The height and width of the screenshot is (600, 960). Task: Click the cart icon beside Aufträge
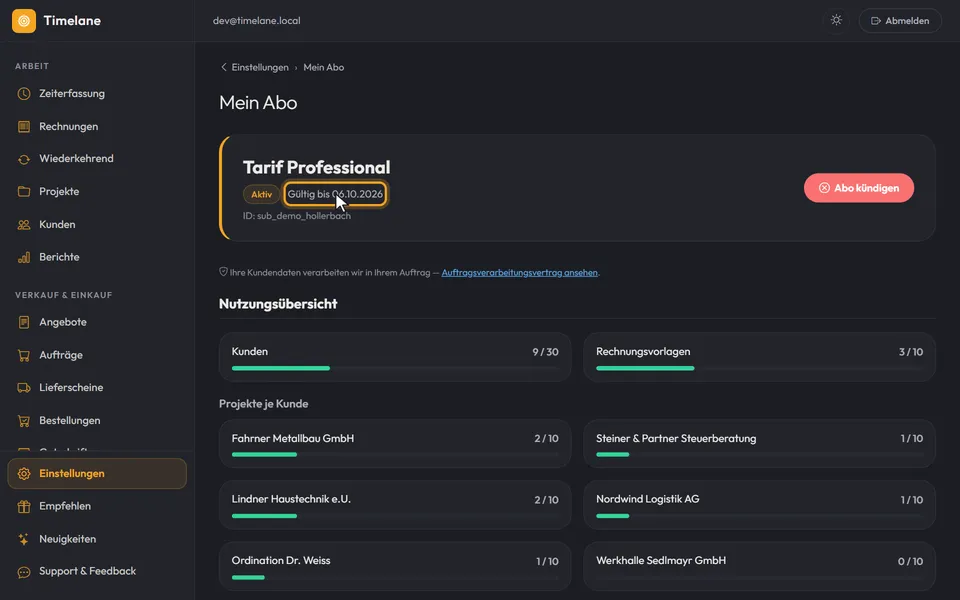click(24, 355)
